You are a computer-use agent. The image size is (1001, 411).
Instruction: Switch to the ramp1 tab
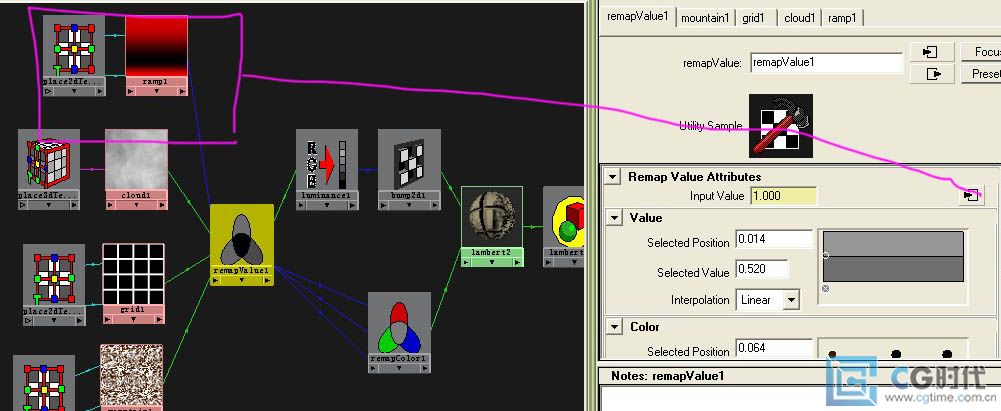click(x=842, y=18)
